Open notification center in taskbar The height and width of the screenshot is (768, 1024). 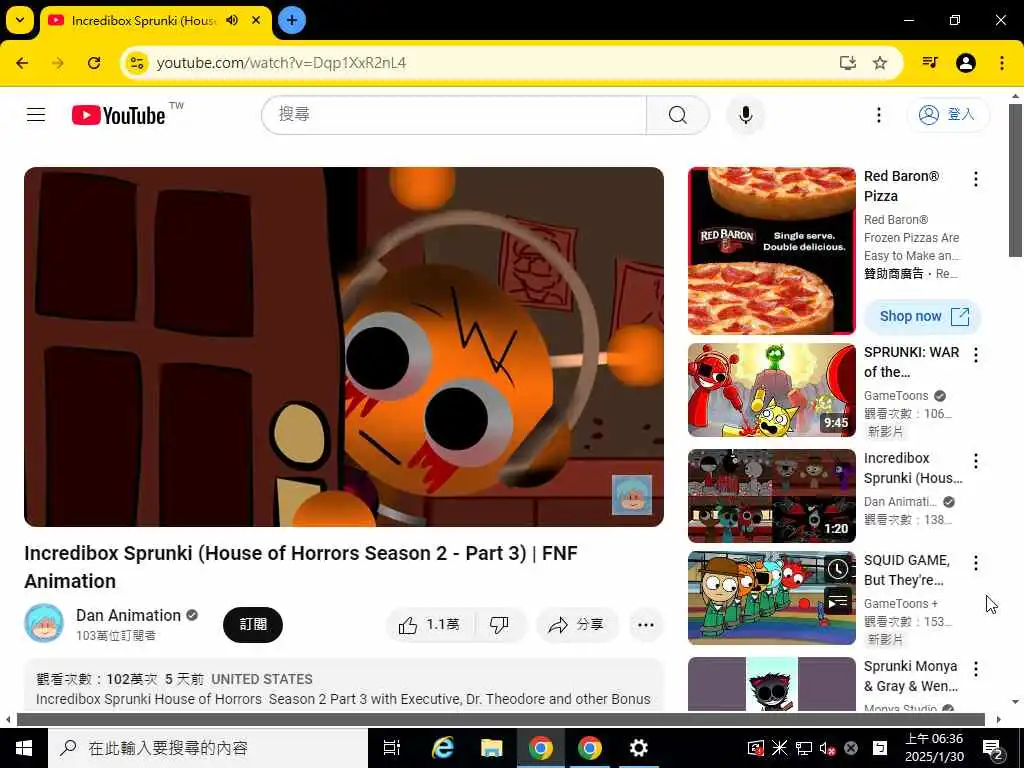point(993,748)
